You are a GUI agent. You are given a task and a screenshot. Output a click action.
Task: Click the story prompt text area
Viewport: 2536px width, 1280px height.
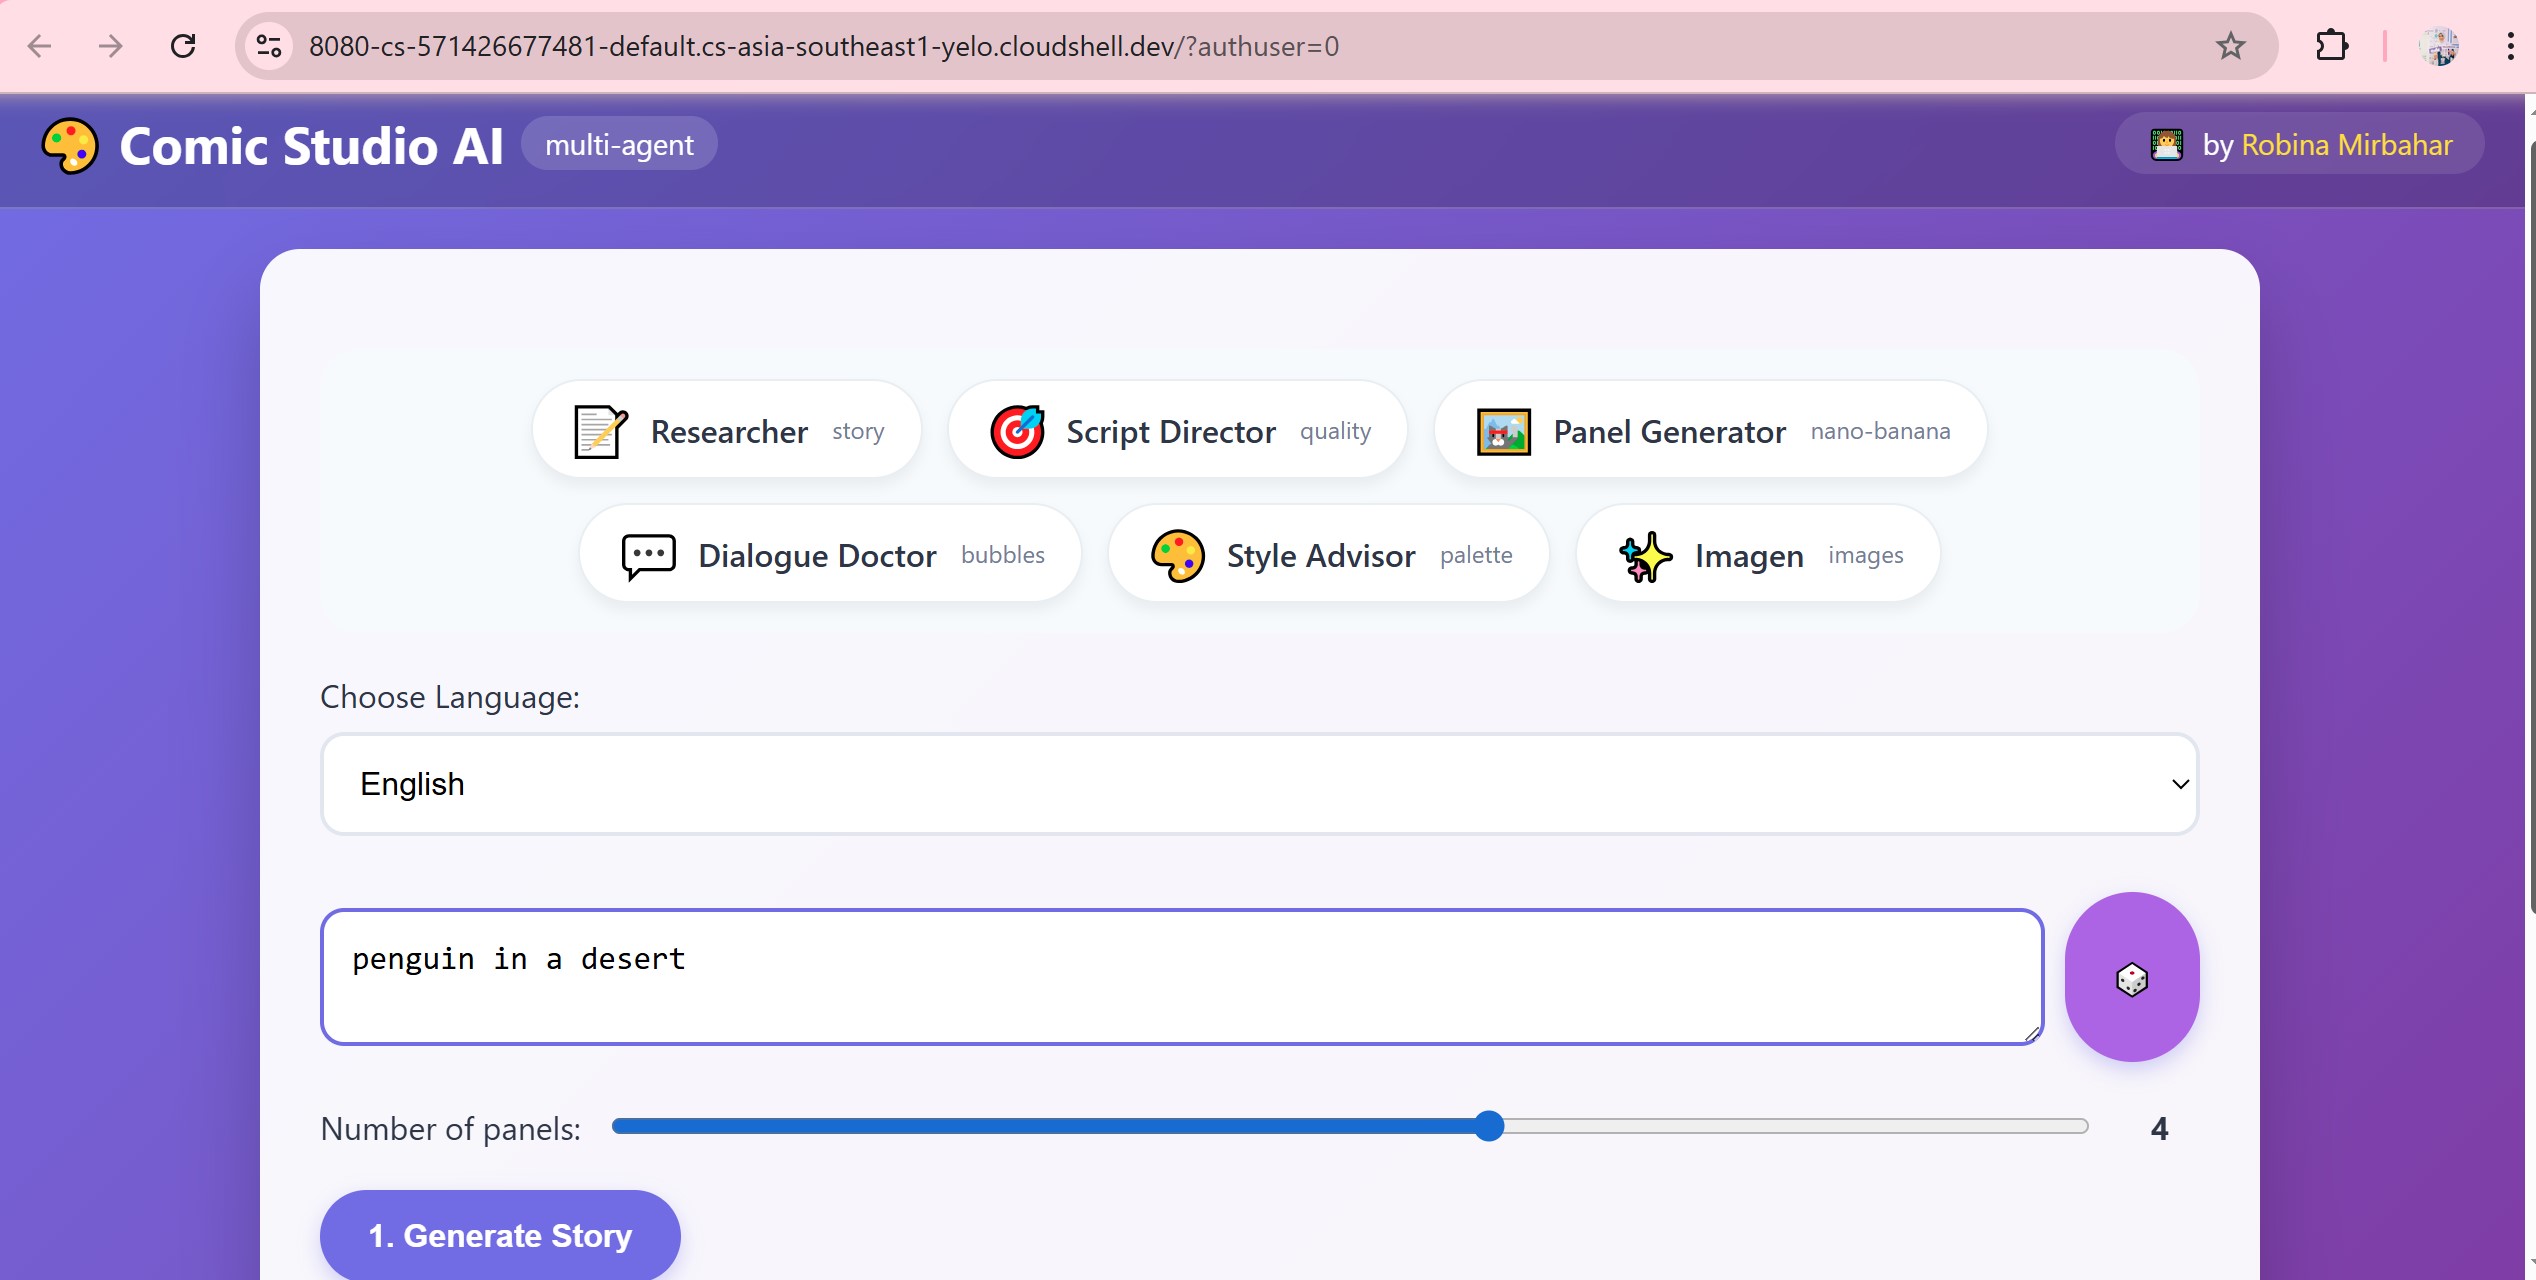(x=1180, y=977)
